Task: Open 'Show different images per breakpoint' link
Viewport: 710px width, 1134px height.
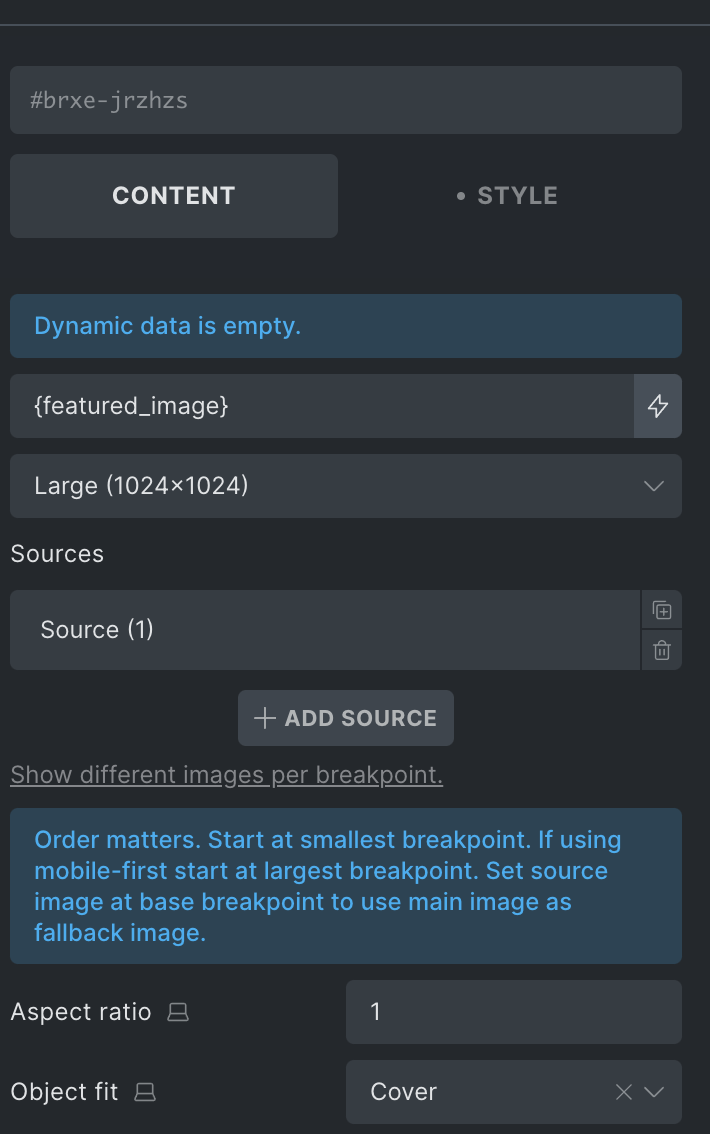Action: (226, 775)
